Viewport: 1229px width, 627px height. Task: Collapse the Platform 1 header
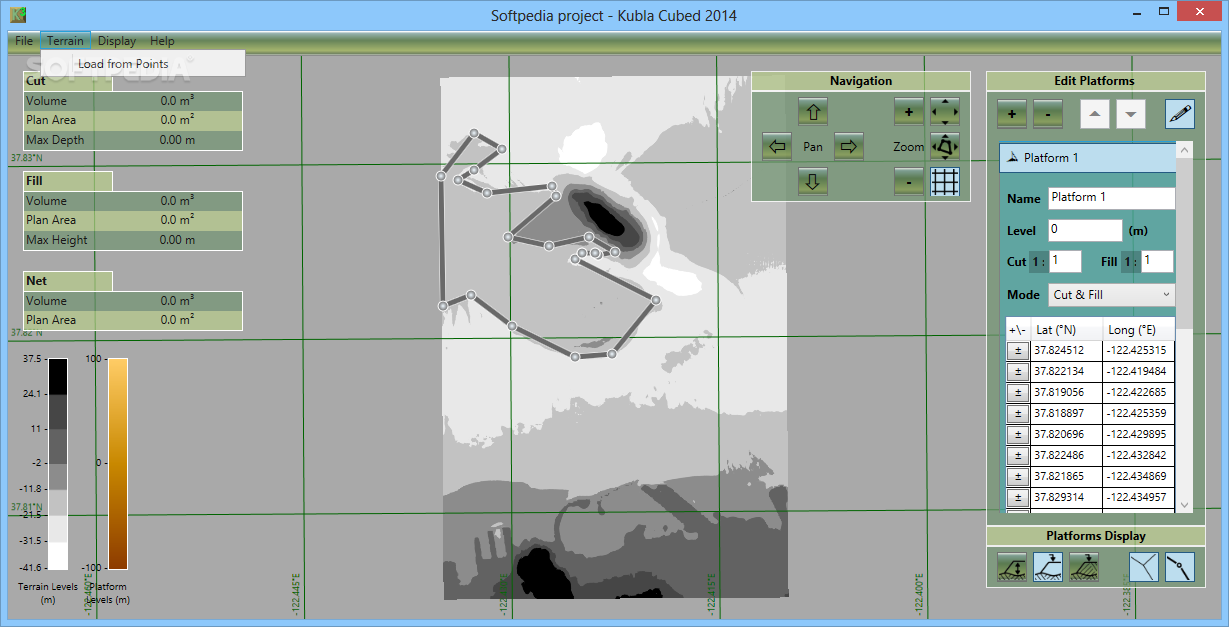1087,158
